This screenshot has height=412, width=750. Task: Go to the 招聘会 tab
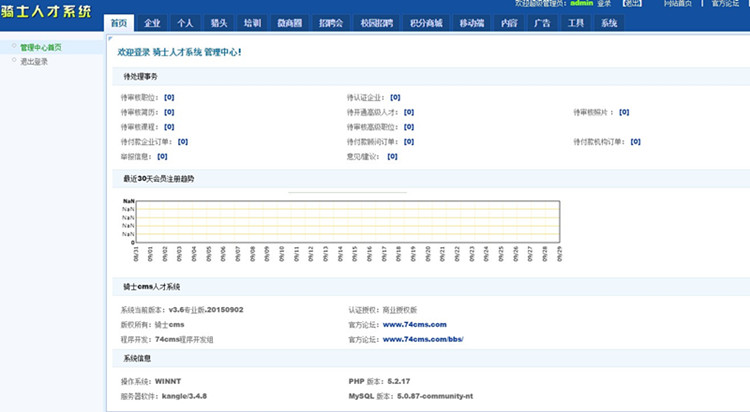(x=331, y=22)
